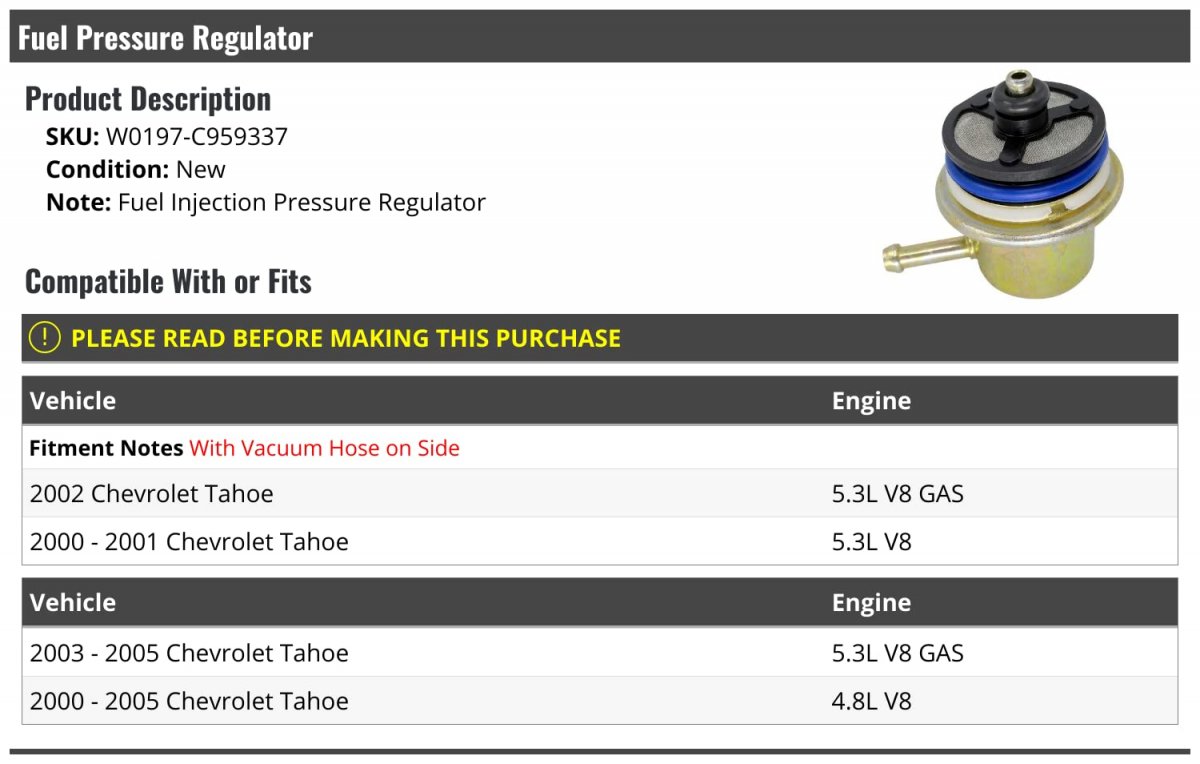Click the 4.8L V8 engine cell
Image resolution: width=1200 pixels, height=764 pixels.
[x=871, y=701]
